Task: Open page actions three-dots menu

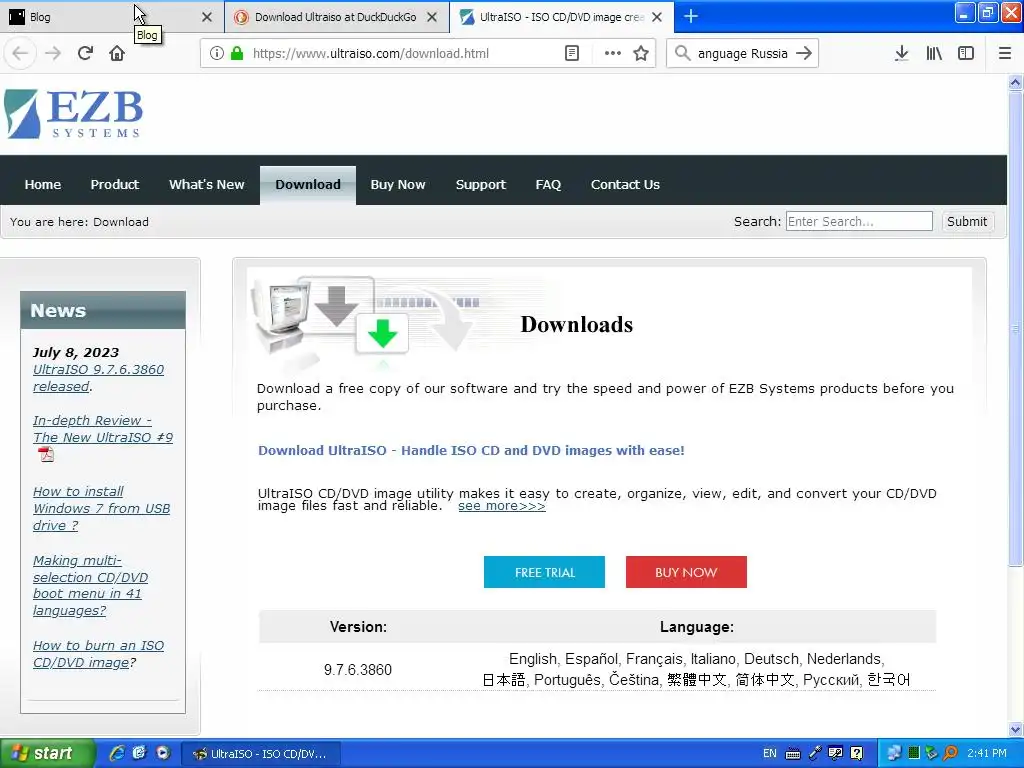Action: (612, 53)
